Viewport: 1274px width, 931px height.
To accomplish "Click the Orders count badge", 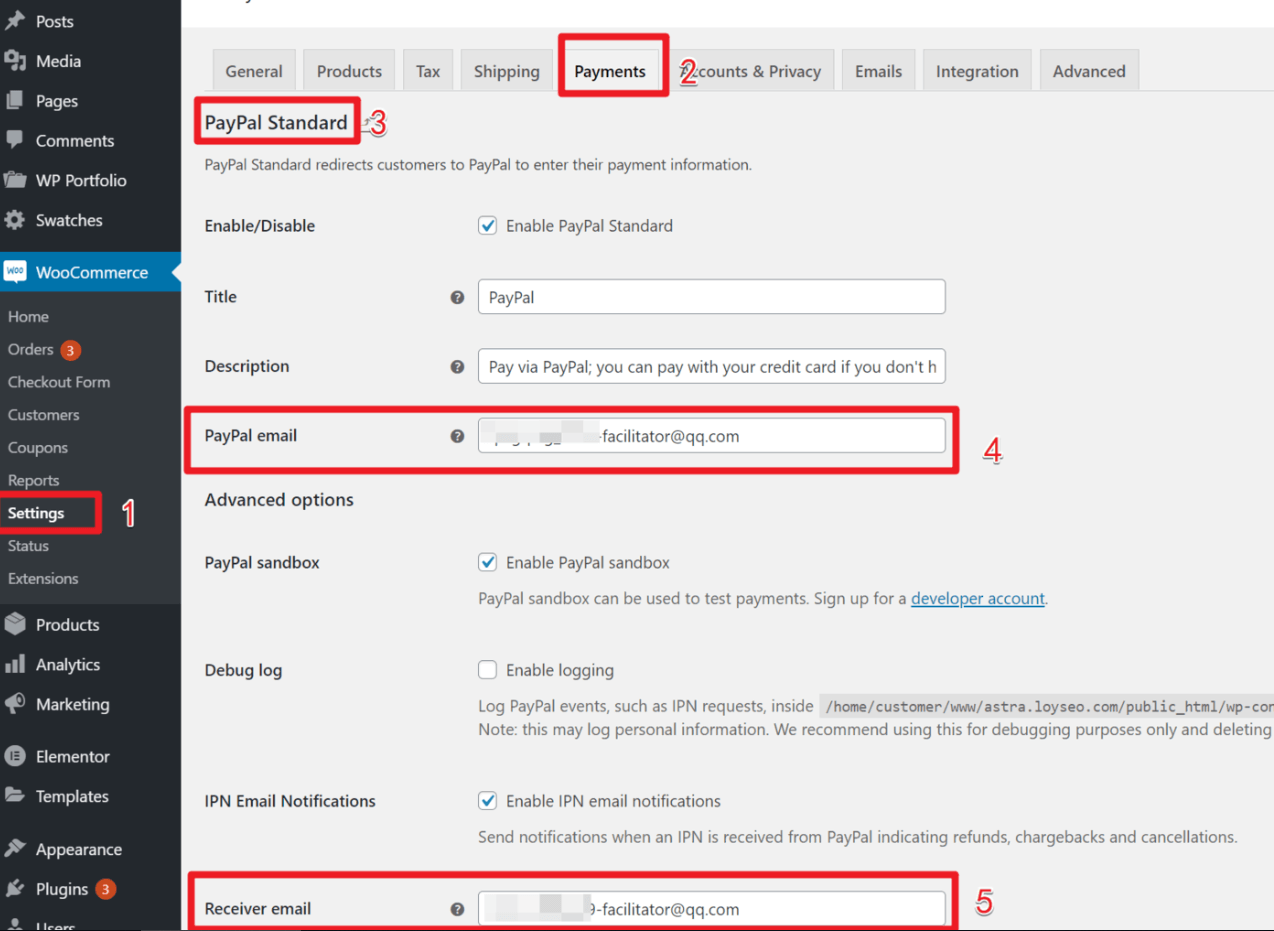I will click(70, 350).
